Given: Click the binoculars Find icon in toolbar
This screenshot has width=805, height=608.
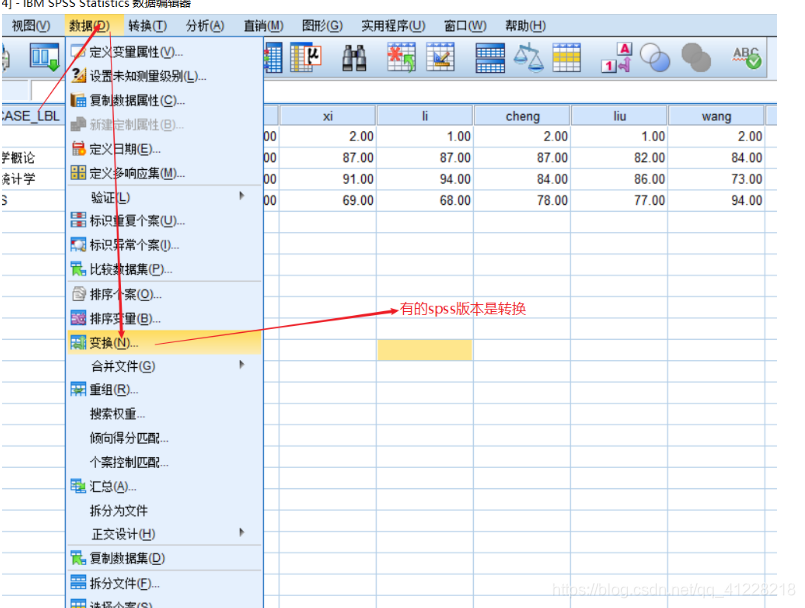Looking at the screenshot, I should [x=354, y=58].
